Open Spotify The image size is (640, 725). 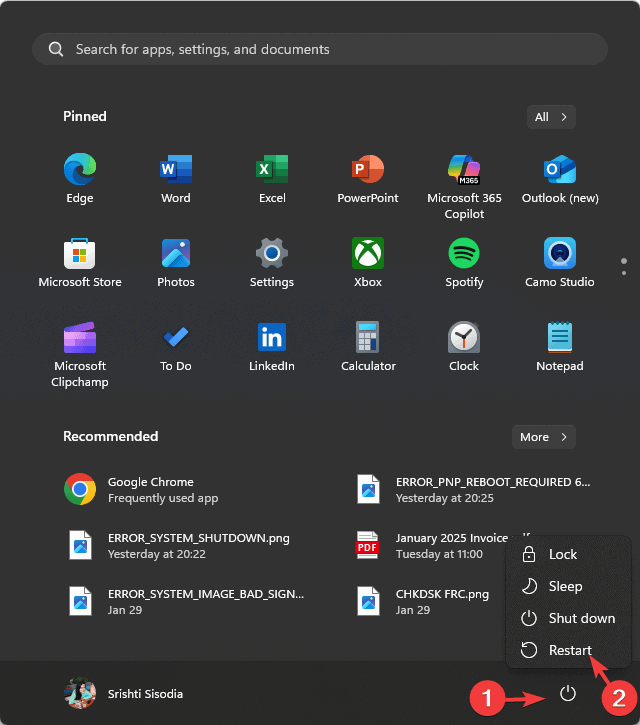coord(464,262)
